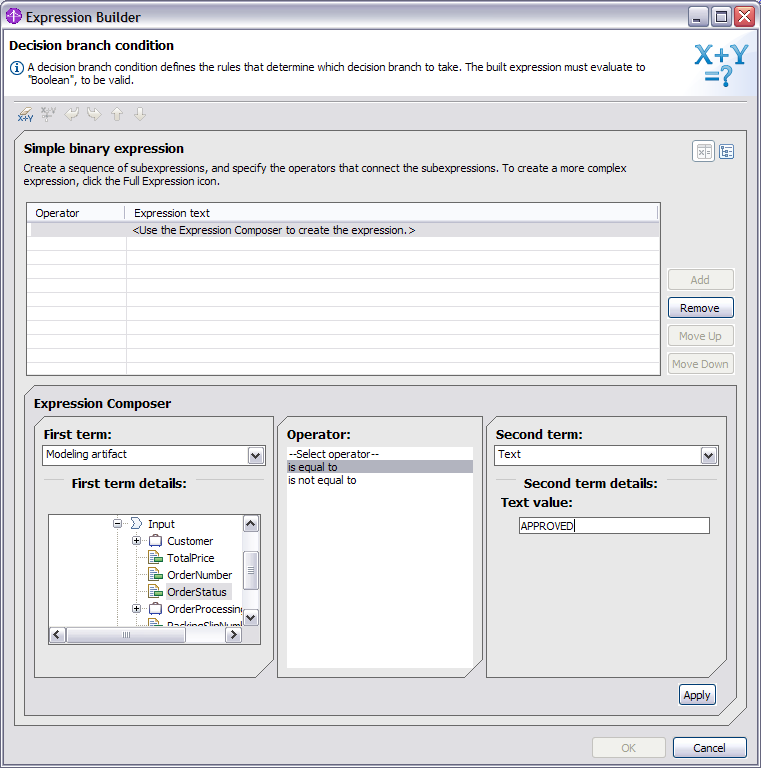Select the 'is equal to' operator
Screen dimensions: 761x768
[x=312, y=467]
